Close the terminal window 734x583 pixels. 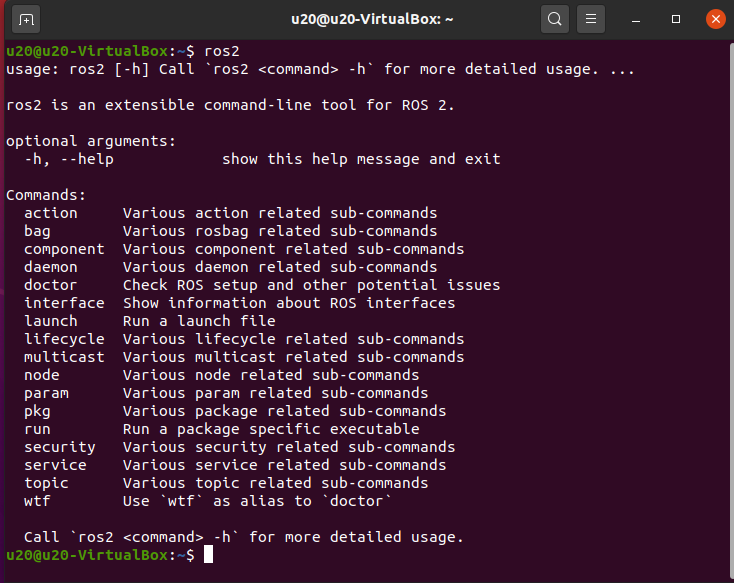715,19
